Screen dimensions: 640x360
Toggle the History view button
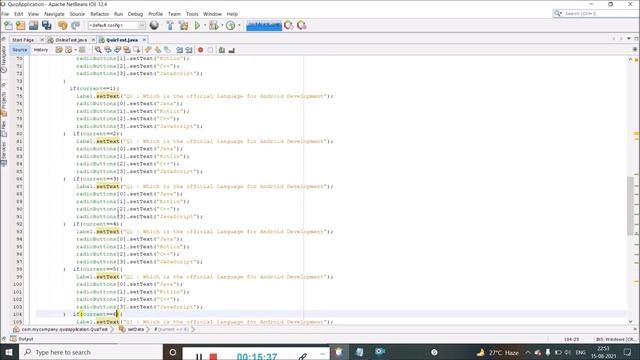pos(41,50)
